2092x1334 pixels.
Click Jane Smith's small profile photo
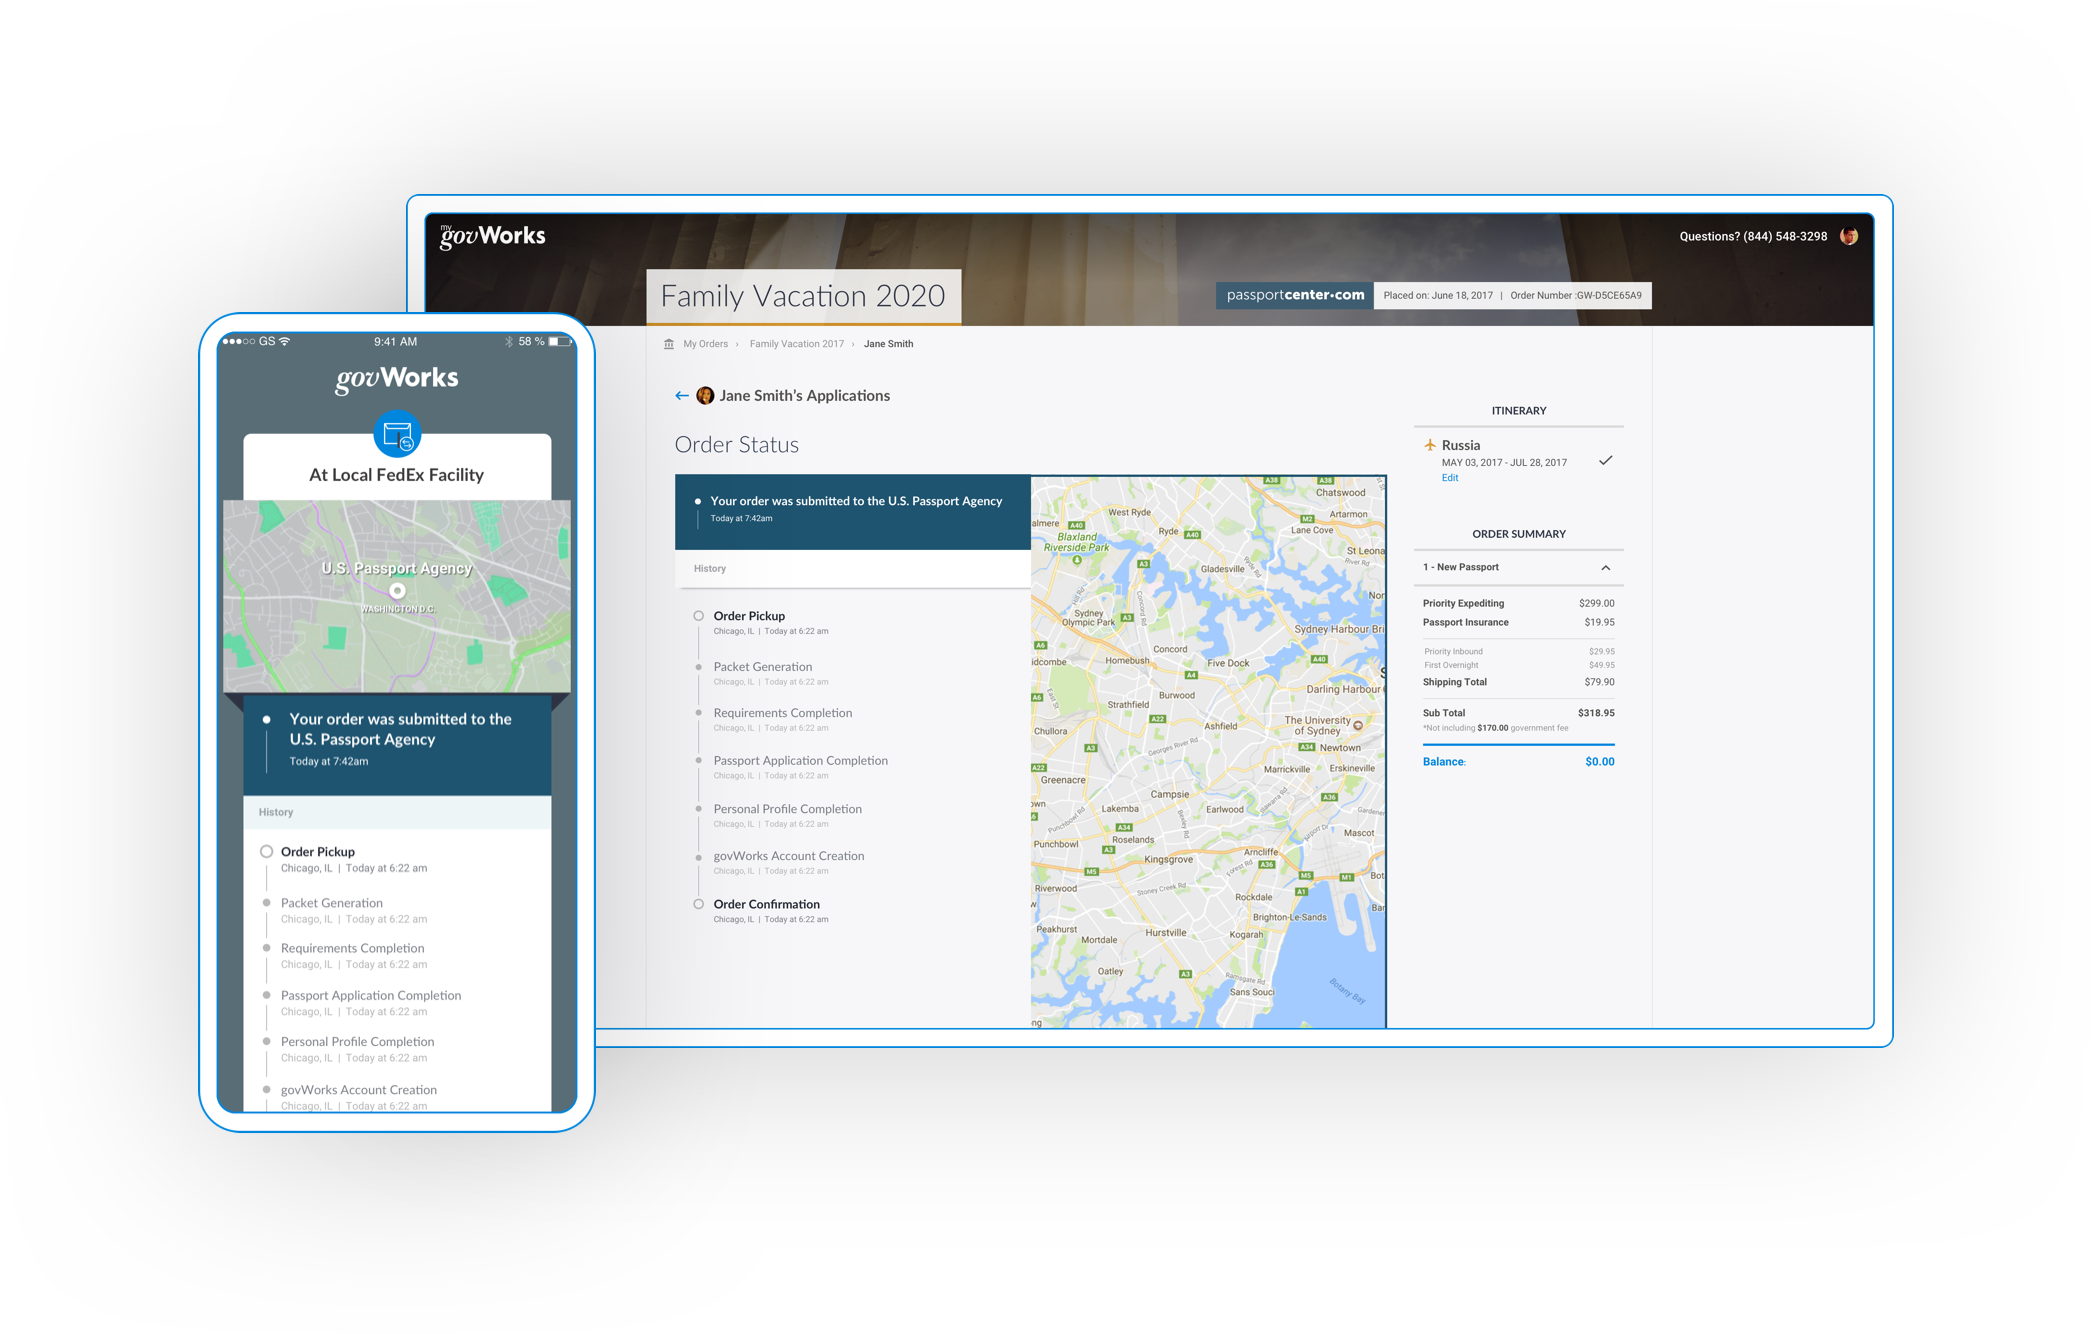pos(705,396)
